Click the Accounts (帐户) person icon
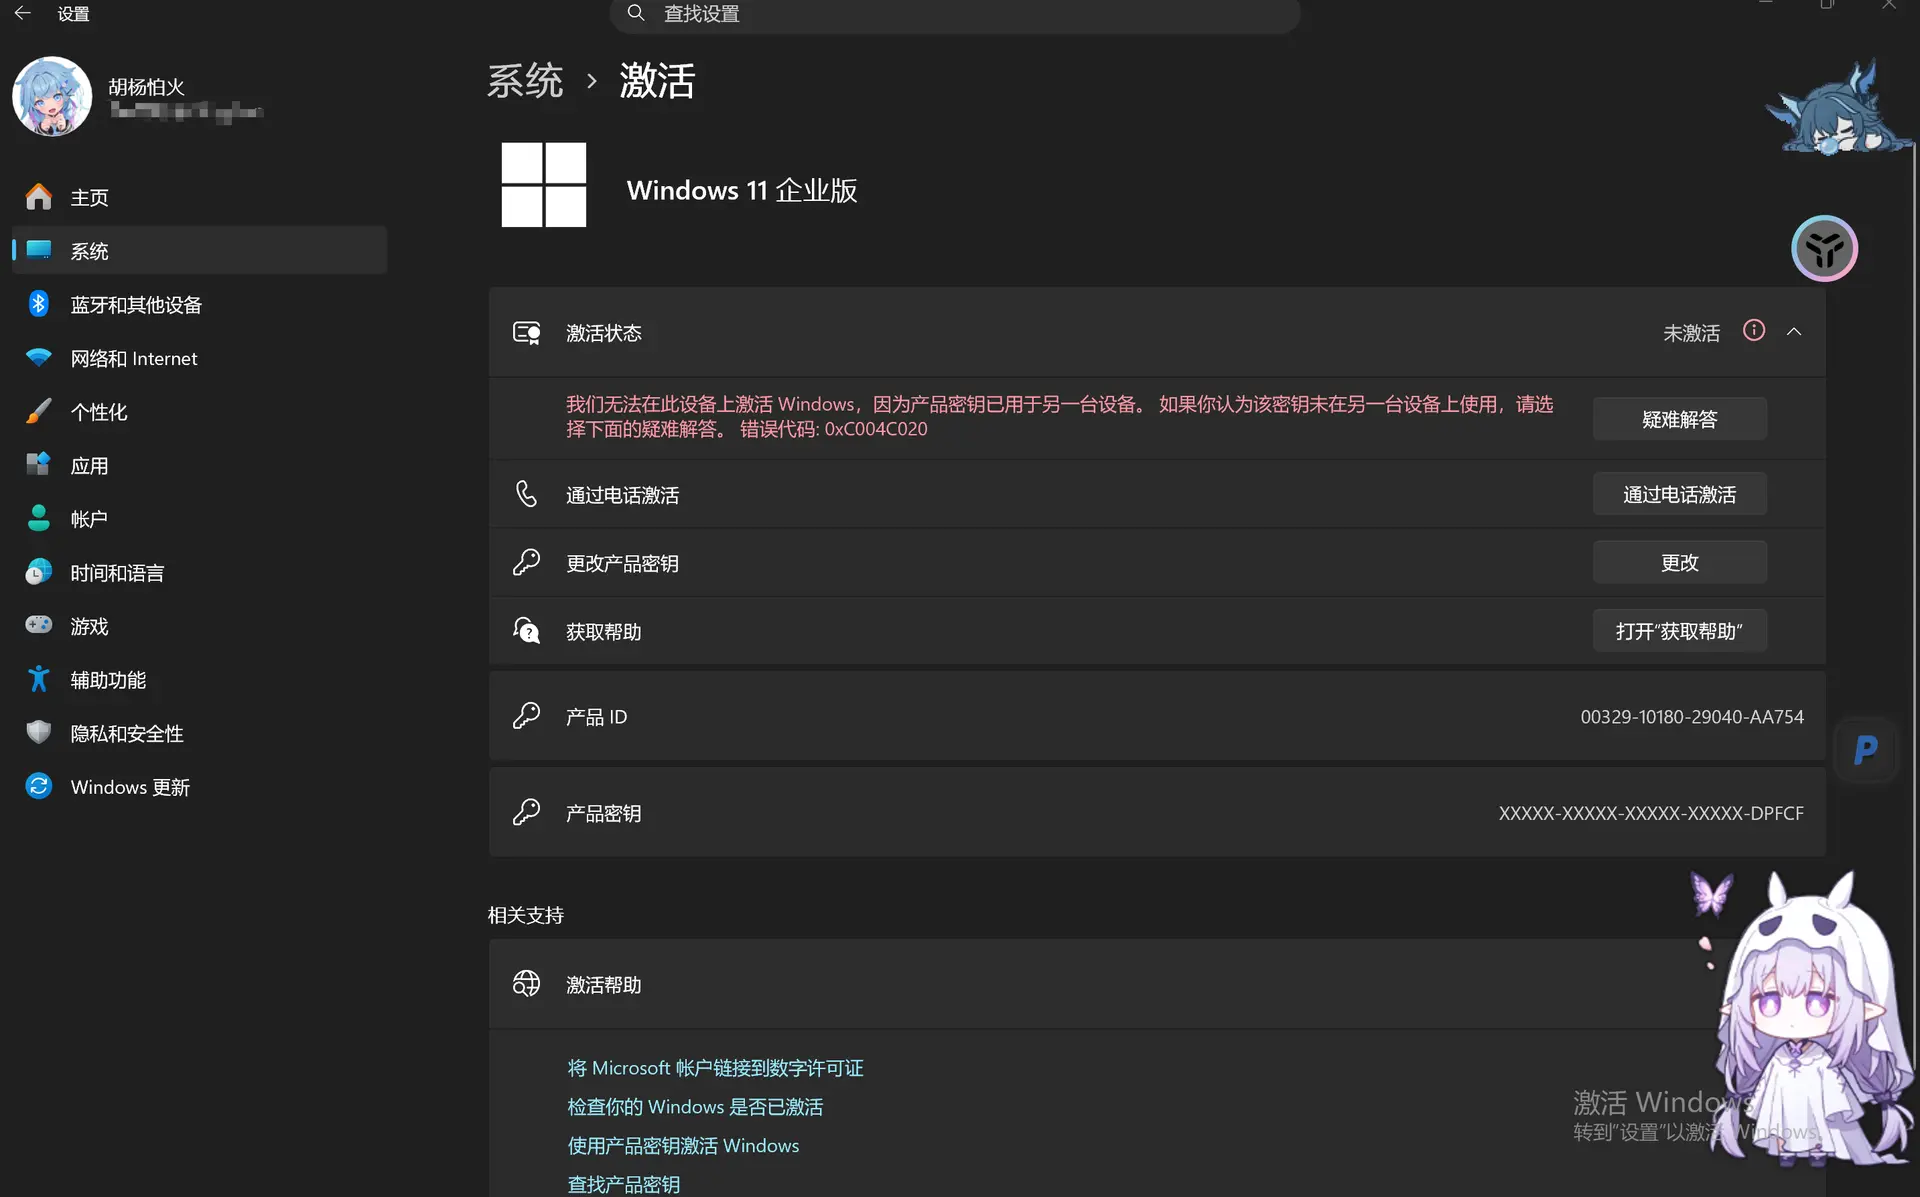 click(39, 518)
